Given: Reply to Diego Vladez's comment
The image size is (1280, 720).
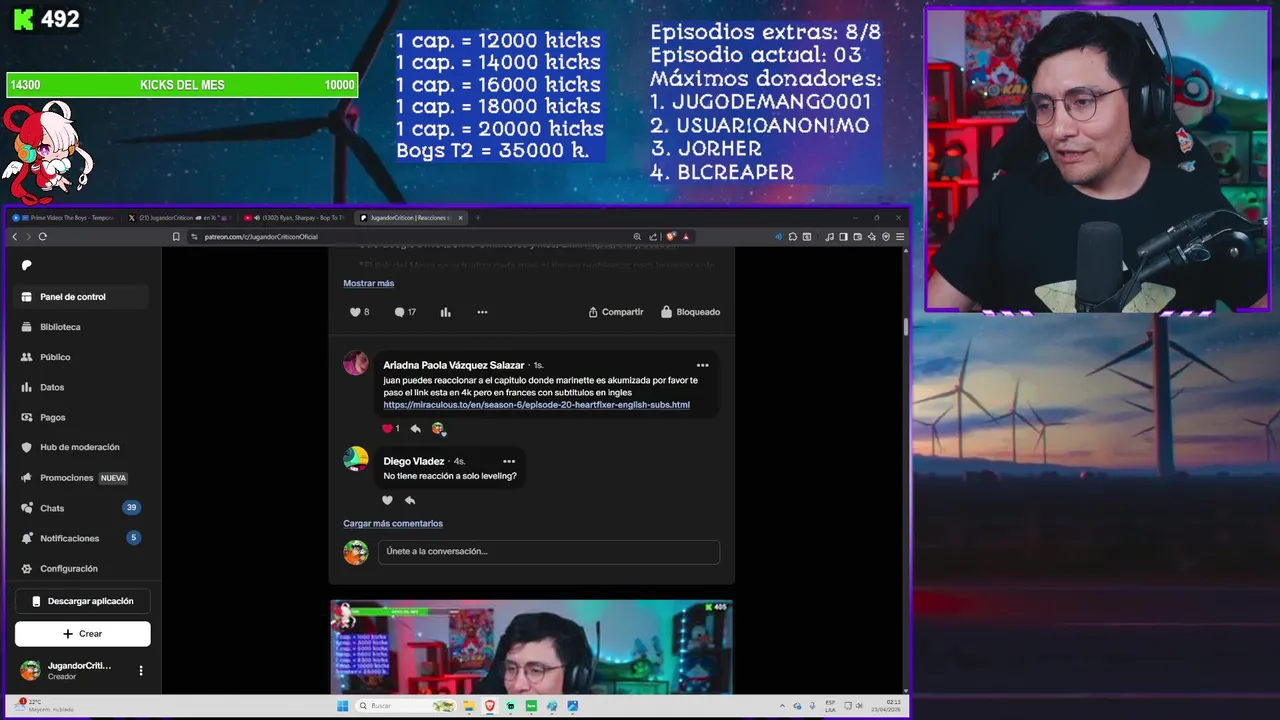Looking at the screenshot, I should [409, 500].
